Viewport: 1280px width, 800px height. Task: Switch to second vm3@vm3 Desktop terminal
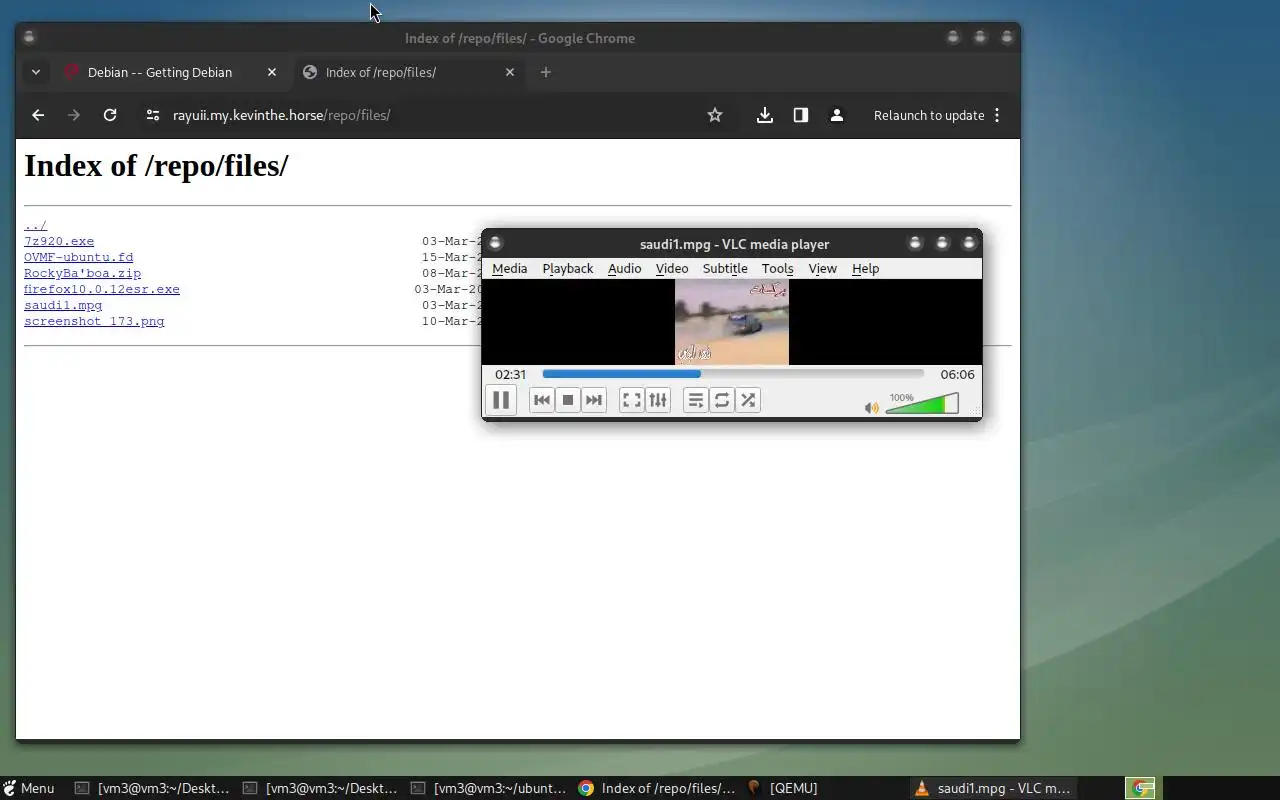tap(321, 788)
